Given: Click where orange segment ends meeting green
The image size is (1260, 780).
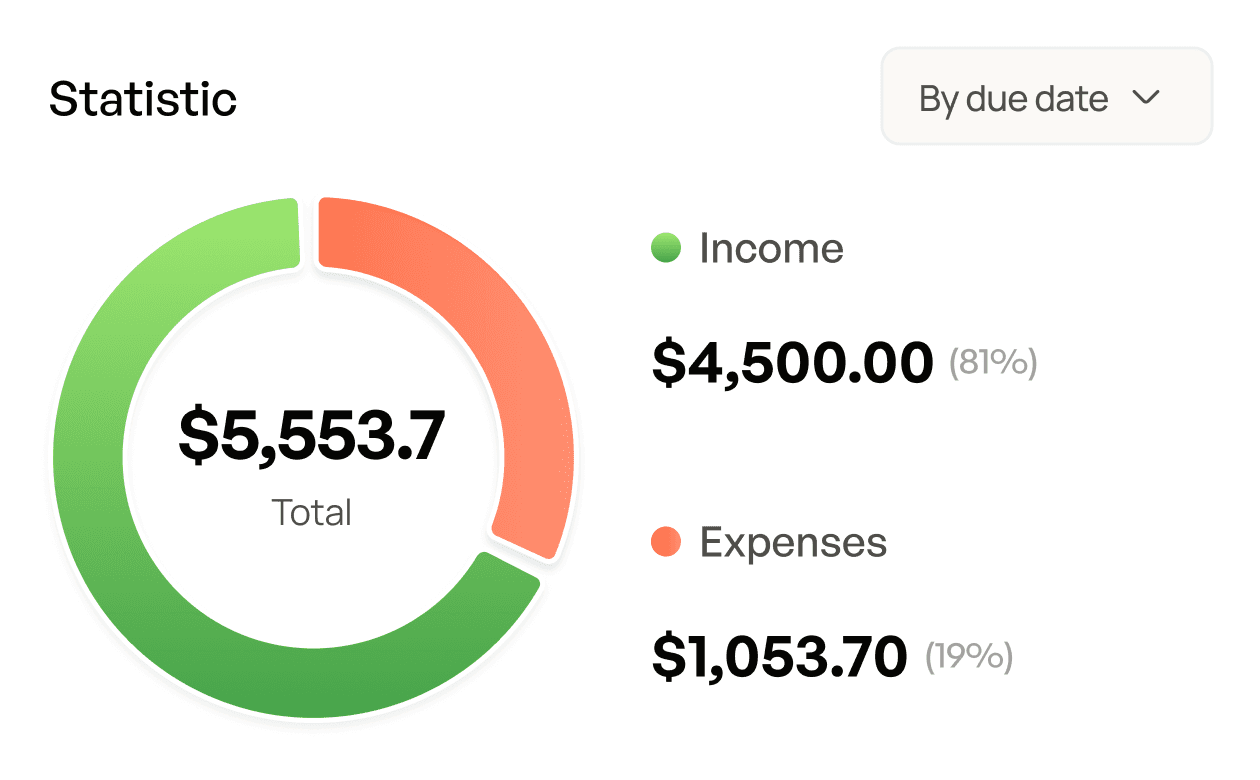Looking at the screenshot, I should coord(518,554).
